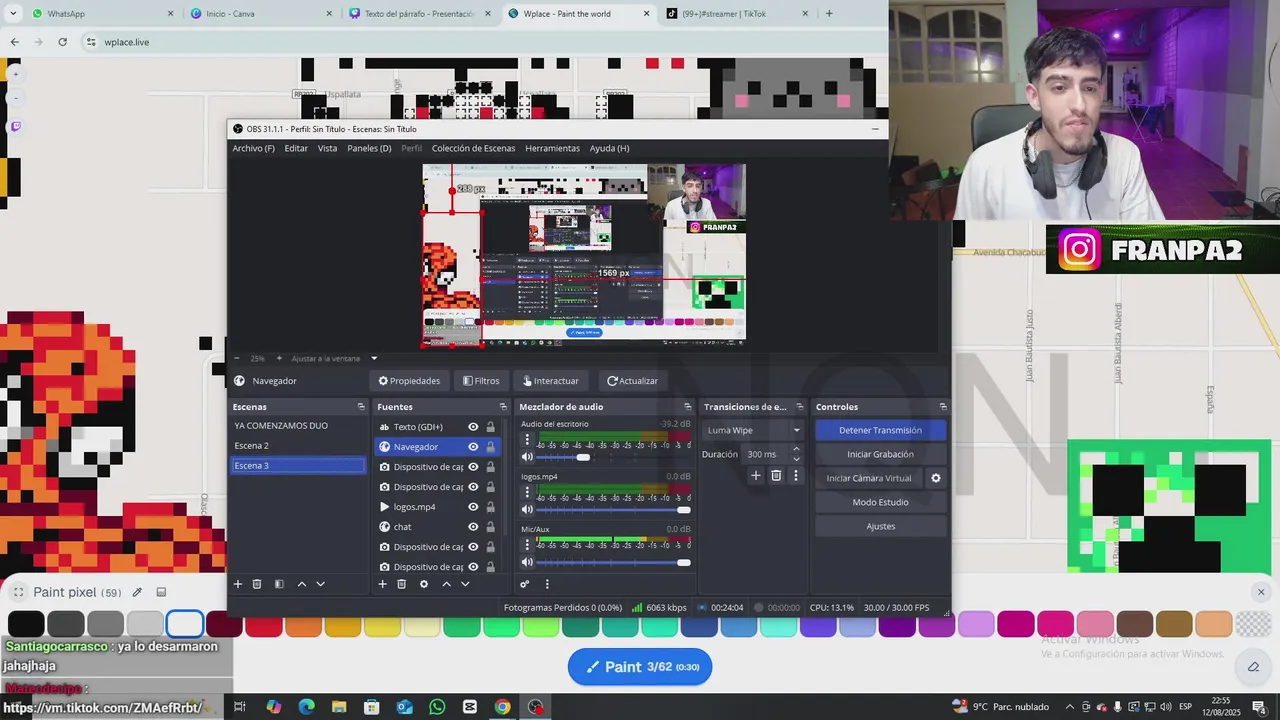This screenshot has height=720, width=1280.
Task: Click Duración 300 ms field
Action: 766,454
